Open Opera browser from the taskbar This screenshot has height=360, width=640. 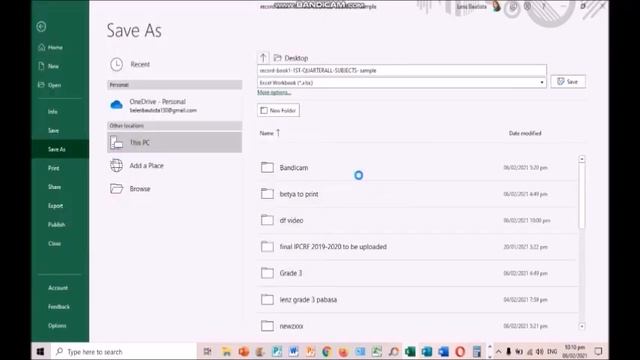point(460,351)
